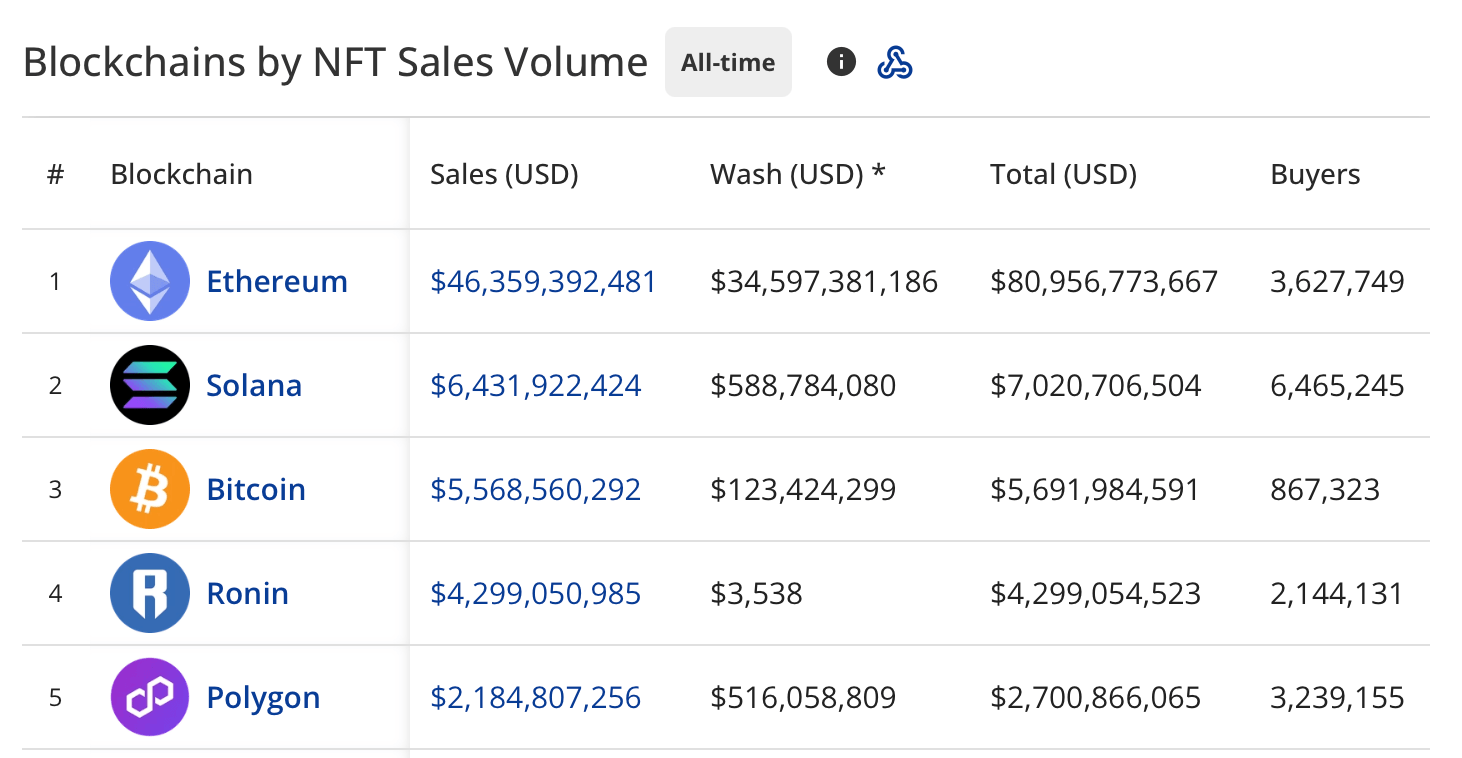Sort table by Total (USD) header
The image size is (1462, 758).
point(1063,174)
